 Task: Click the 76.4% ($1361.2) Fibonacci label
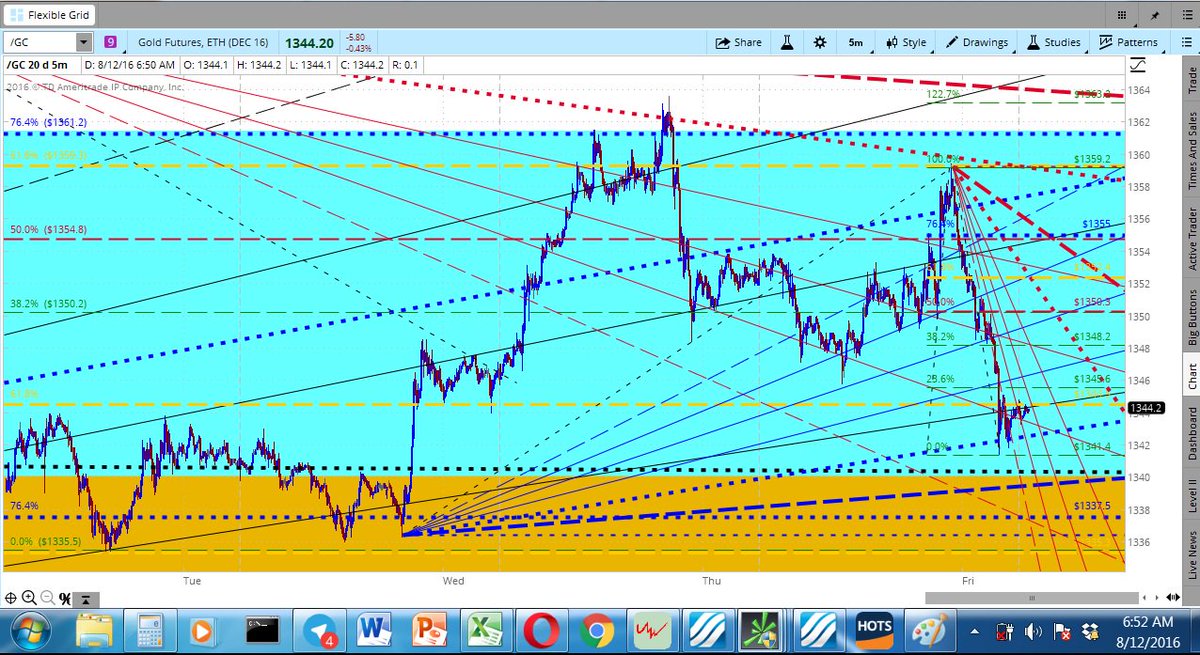(x=48, y=122)
